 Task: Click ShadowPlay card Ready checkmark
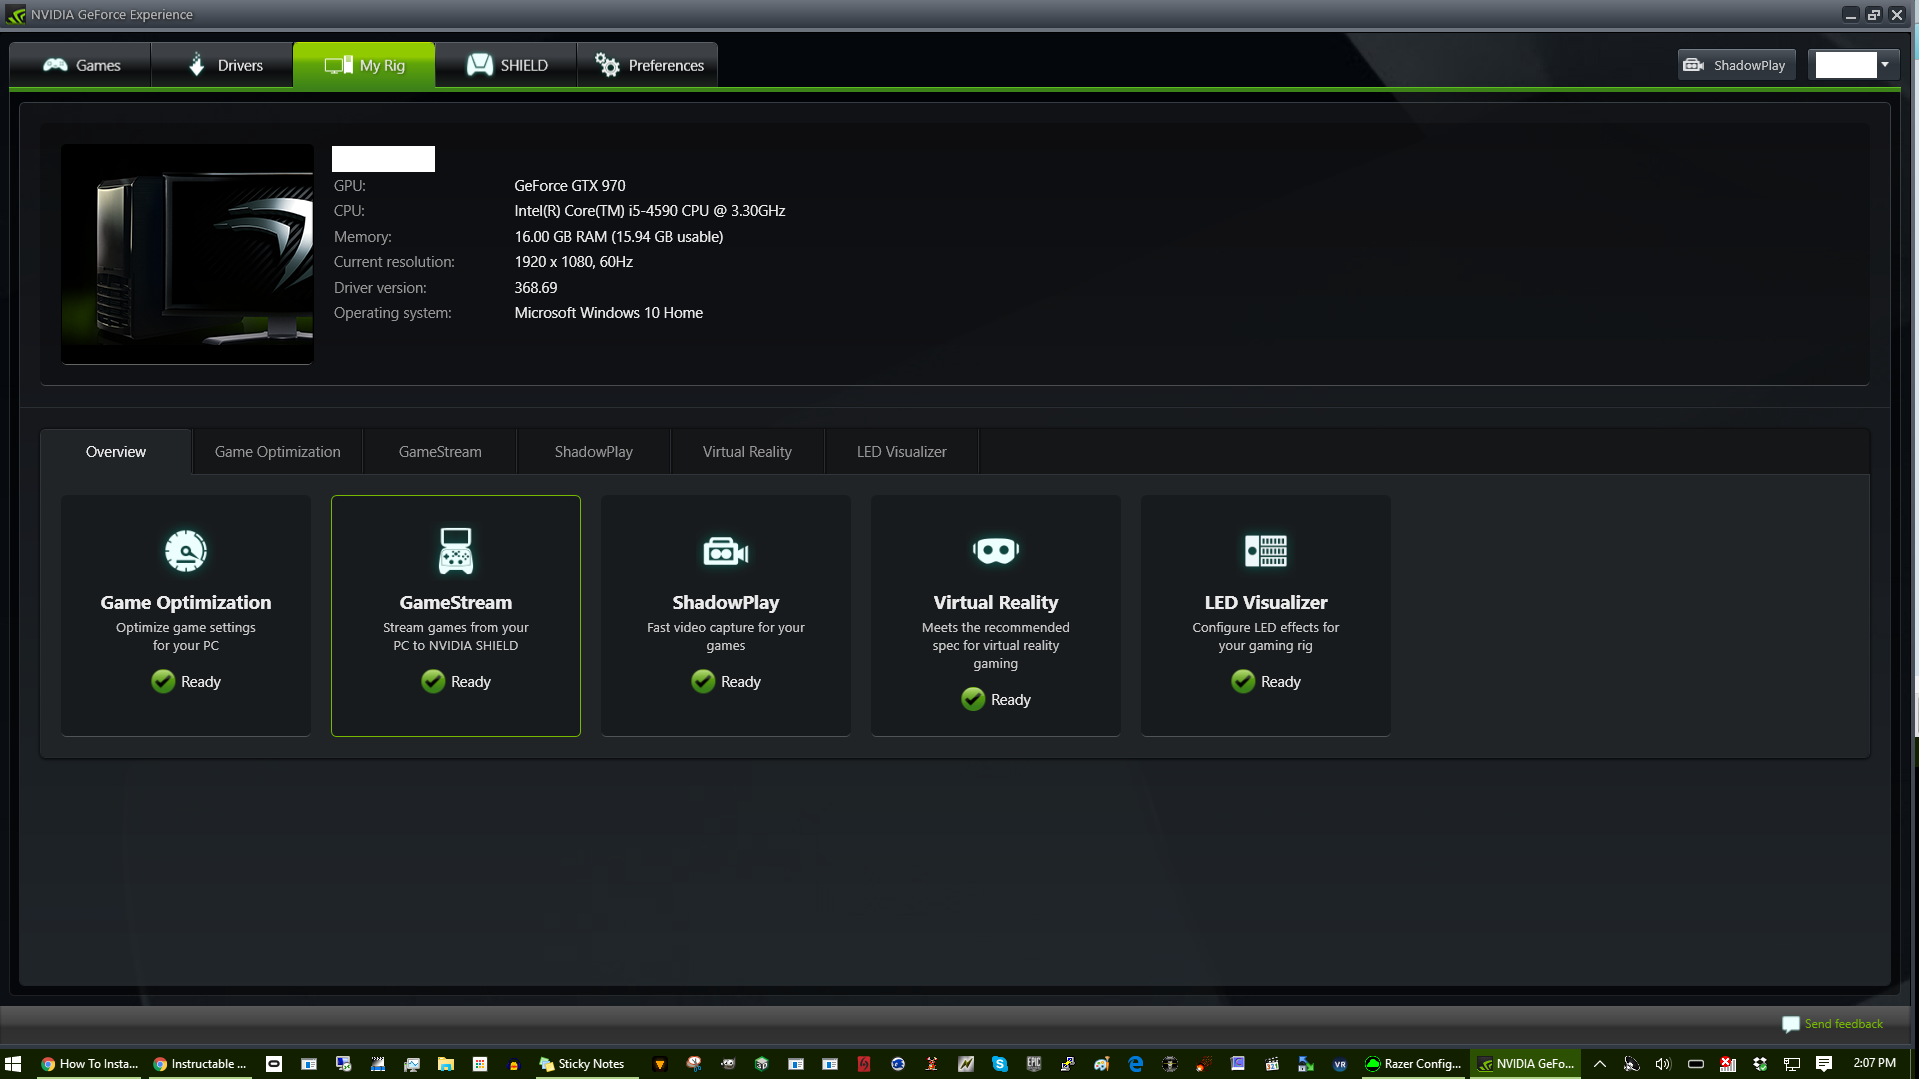pyautogui.click(x=703, y=681)
